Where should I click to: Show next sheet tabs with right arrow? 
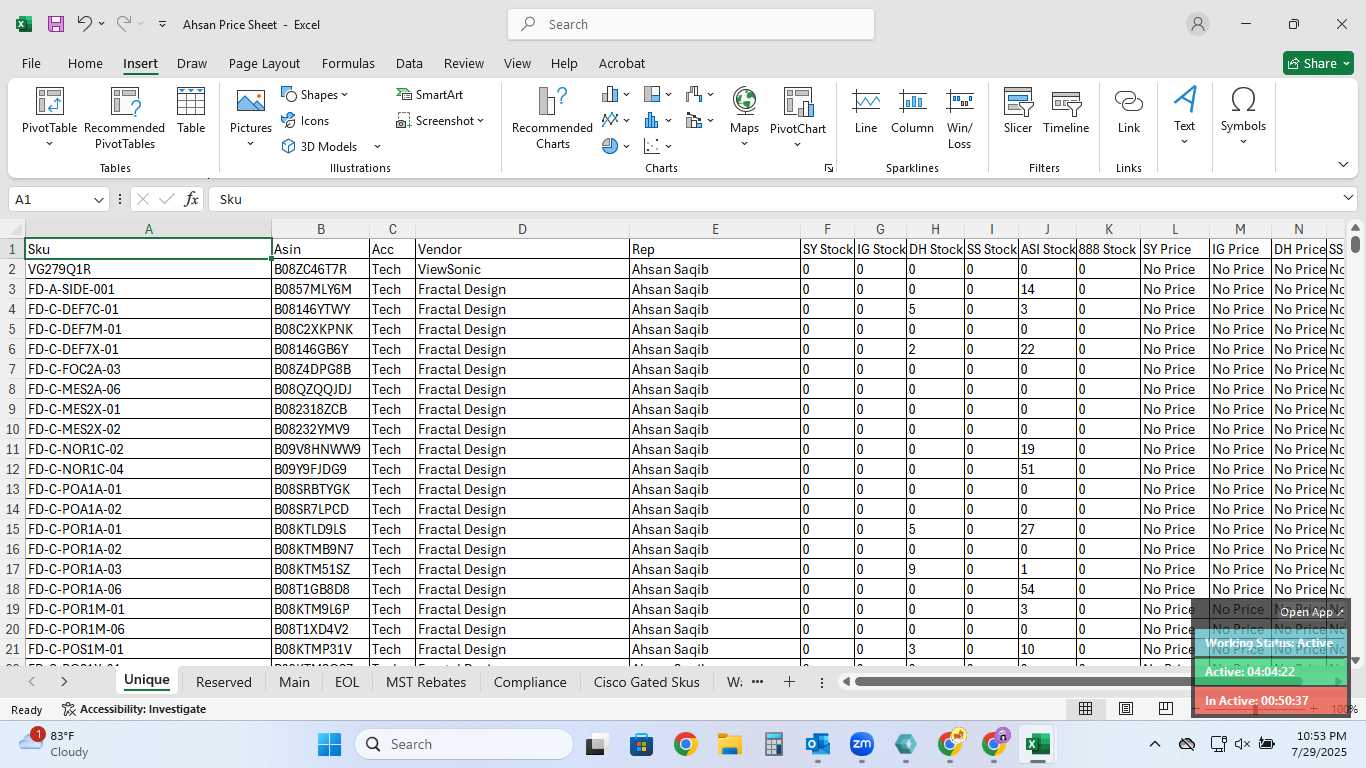(64, 682)
